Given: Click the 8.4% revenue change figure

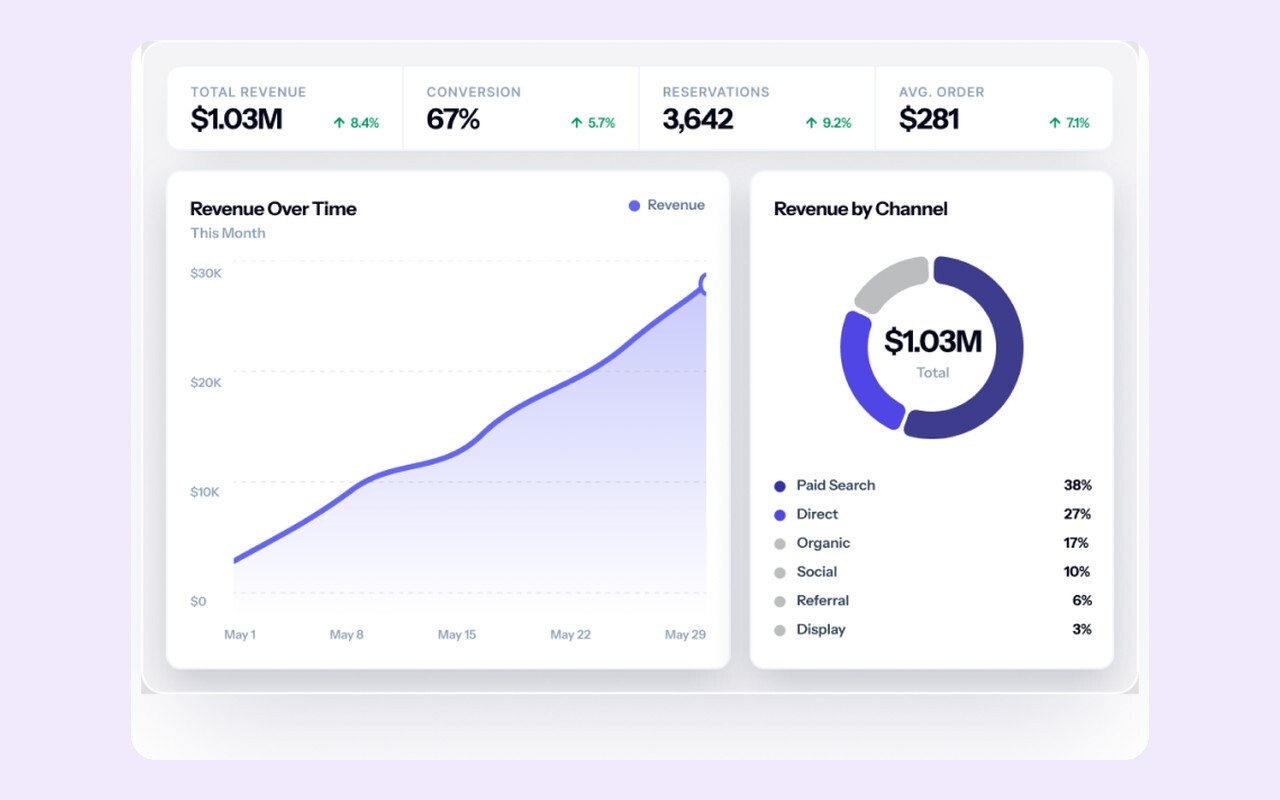Looking at the screenshot, I should click(365, 123).
